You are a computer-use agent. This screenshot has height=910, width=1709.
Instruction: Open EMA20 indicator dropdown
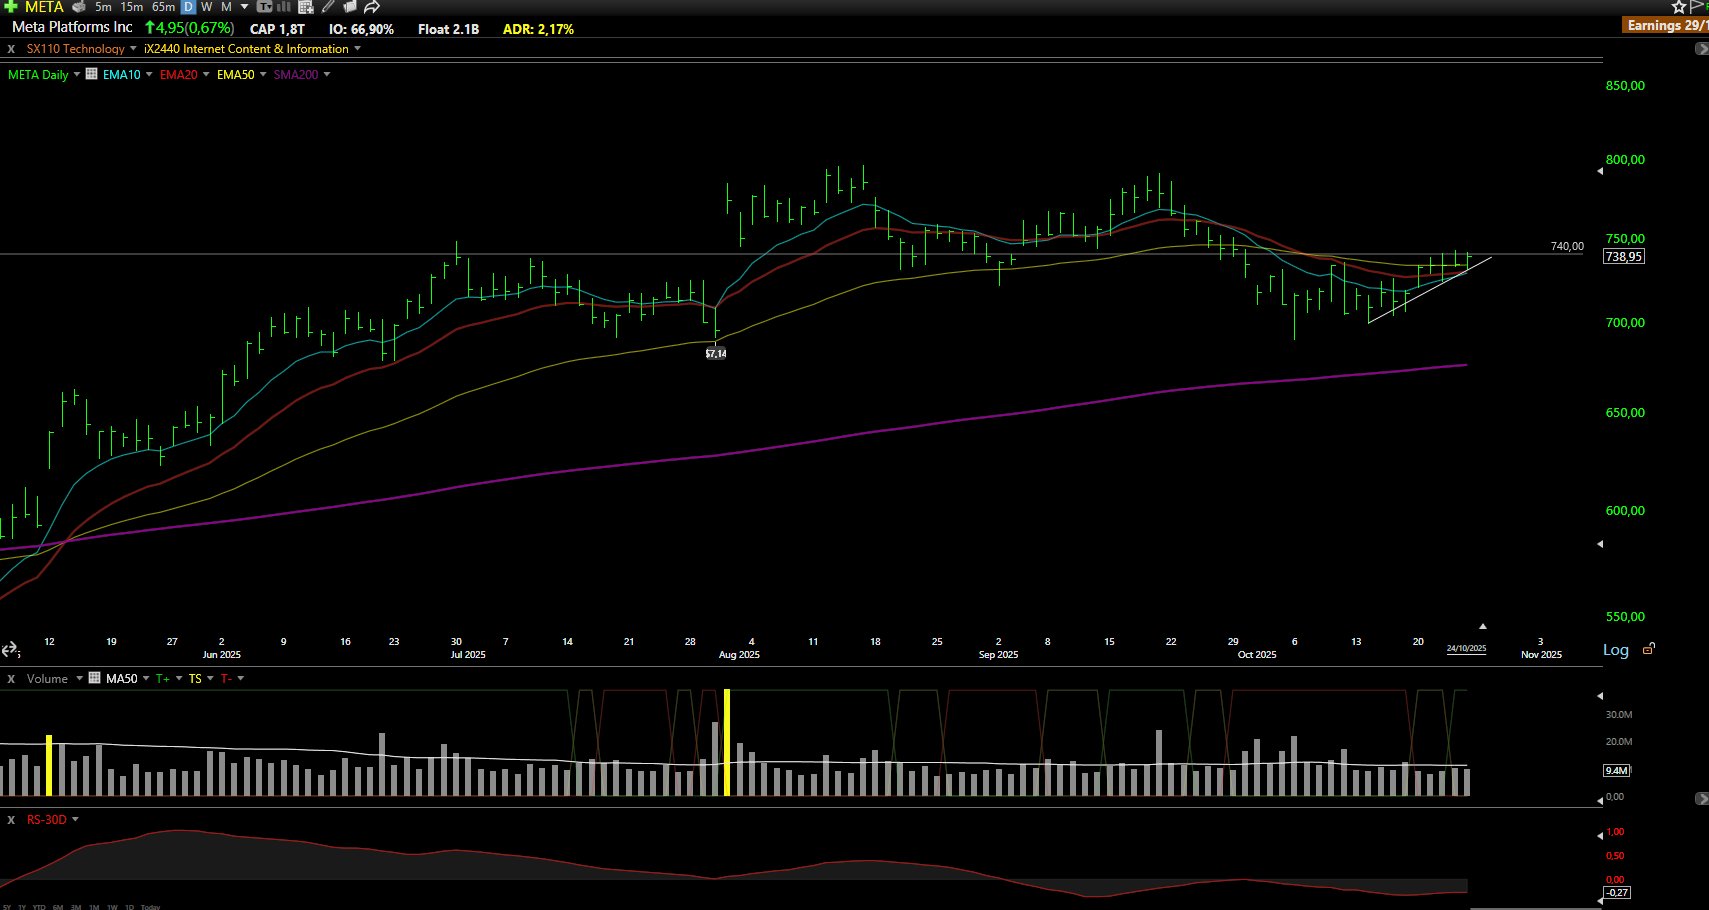[x=206, y=74]
